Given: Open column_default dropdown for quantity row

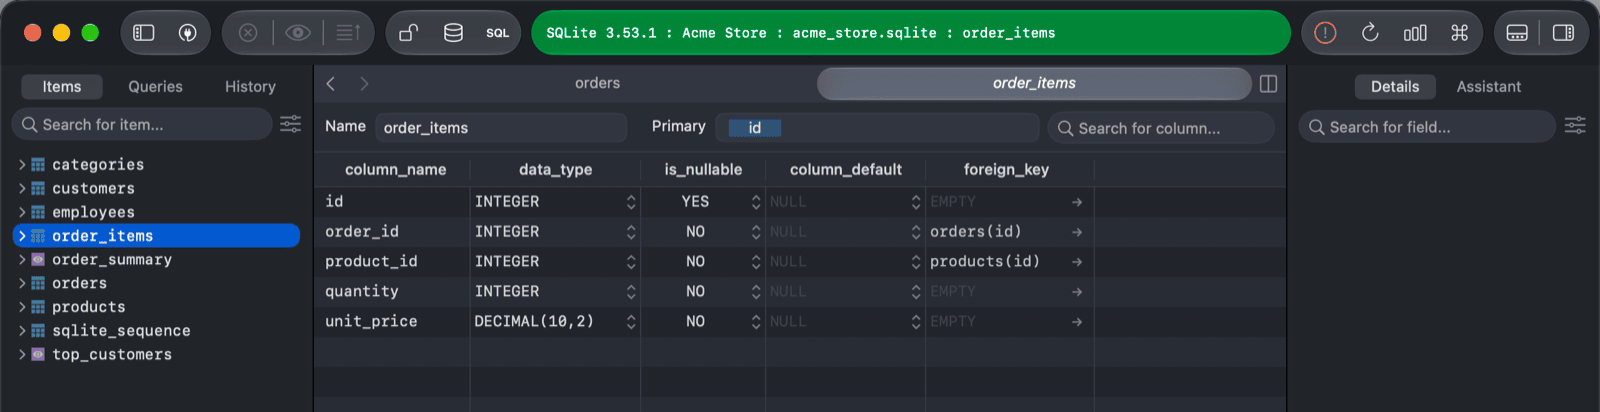Looking at the screenshot, I should (916, 292).
